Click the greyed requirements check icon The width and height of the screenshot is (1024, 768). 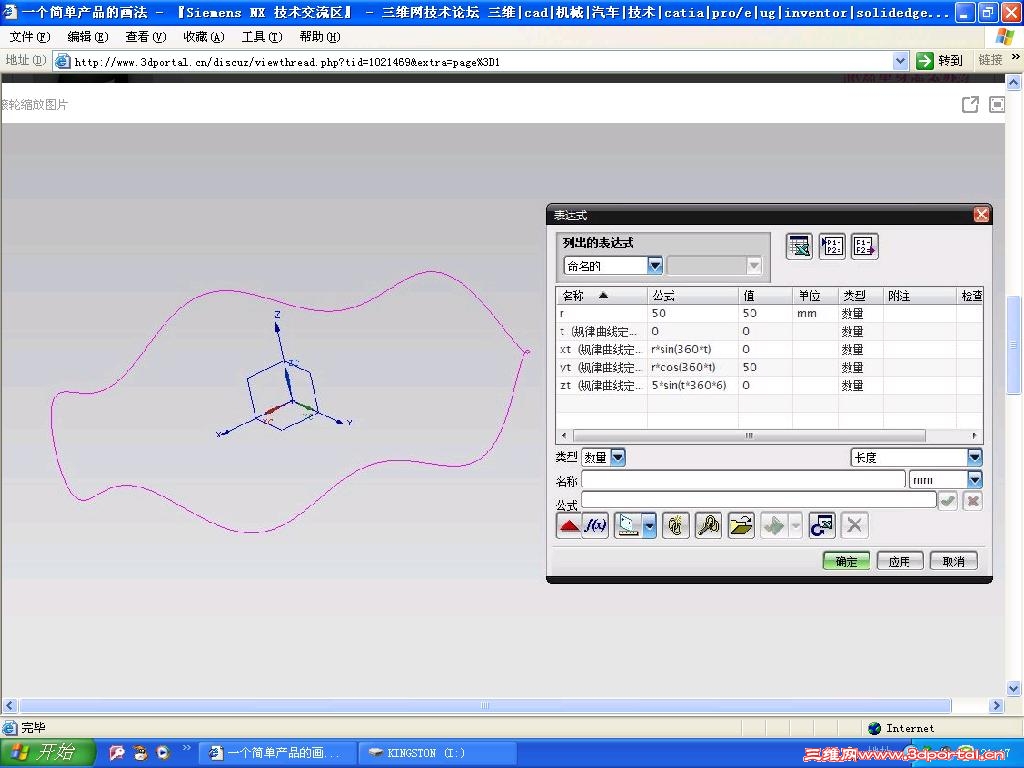pyautogui.click(x=774, y=526)
